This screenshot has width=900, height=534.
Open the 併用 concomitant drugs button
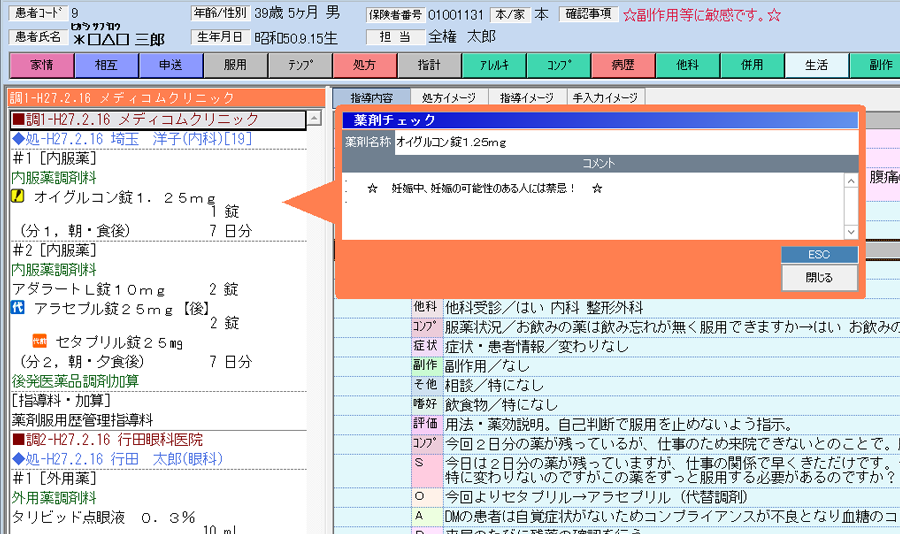point(752,65)
